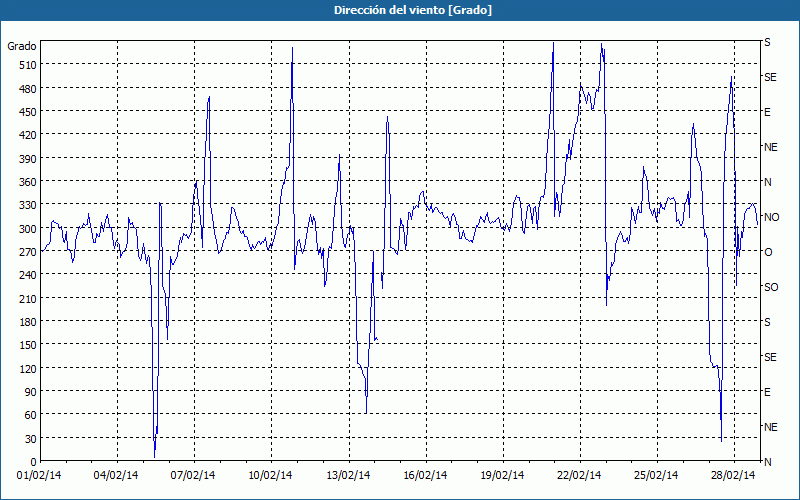Image resolution: width=800 pixels, height=500 pixels.
Task: Click the 'SO' compass label on right axis
Action: [x=771, y=287]
